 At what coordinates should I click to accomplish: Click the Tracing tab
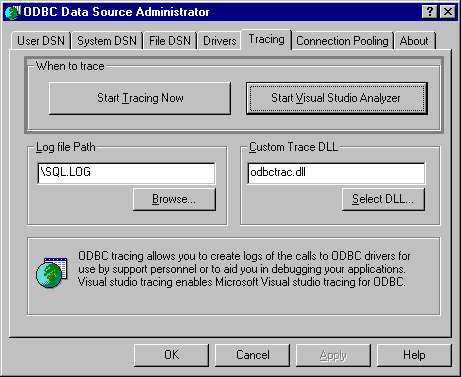[x=266, y=39]
